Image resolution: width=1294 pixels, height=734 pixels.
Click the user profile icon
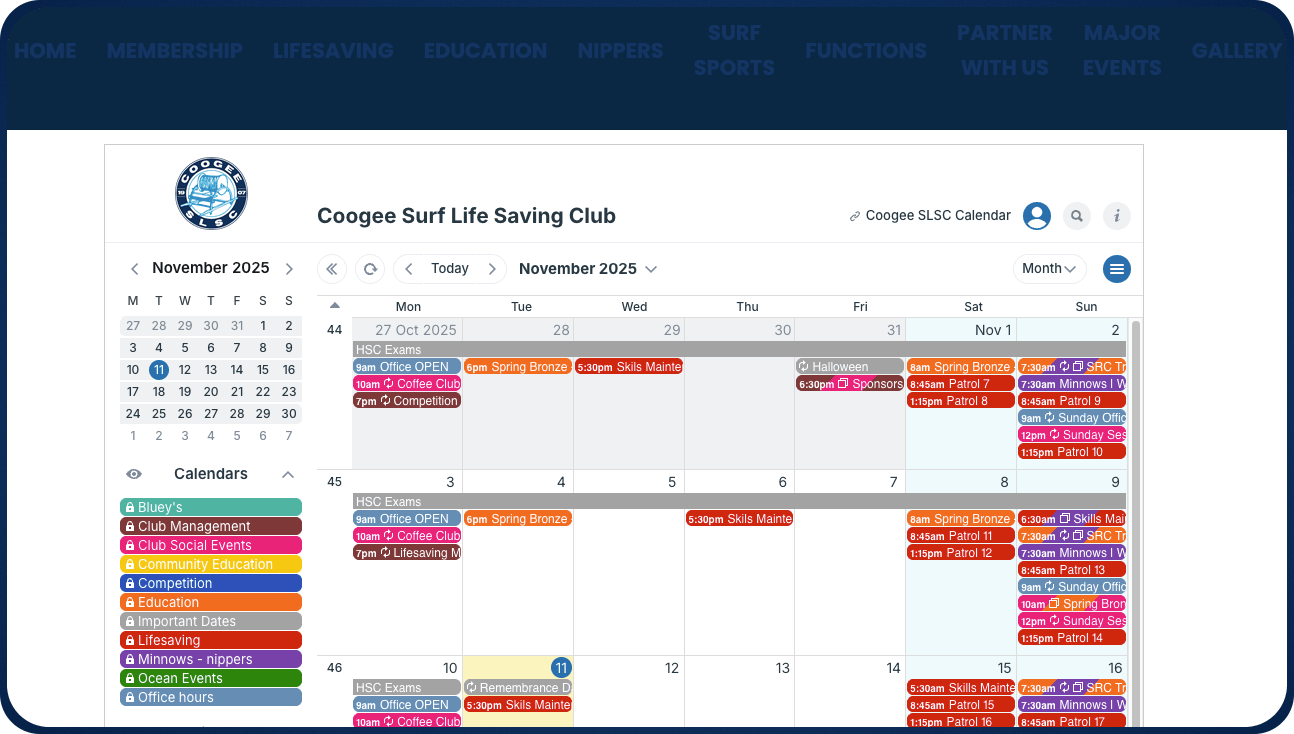point(1037,215)
